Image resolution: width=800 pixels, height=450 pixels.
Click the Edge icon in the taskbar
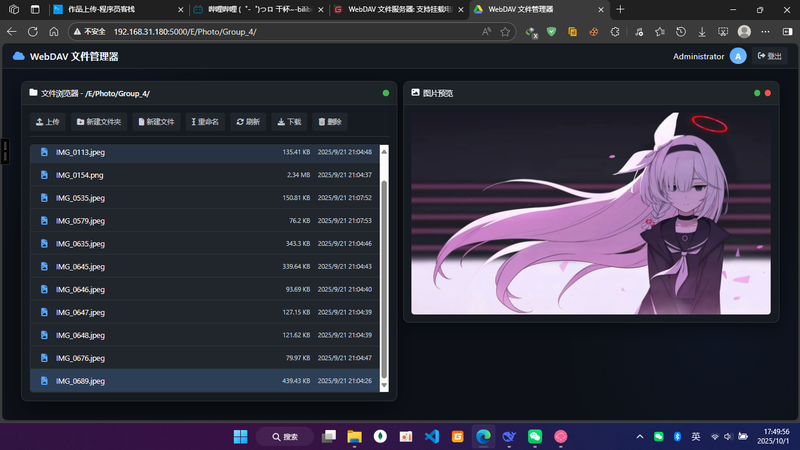(x=483, y=437)
